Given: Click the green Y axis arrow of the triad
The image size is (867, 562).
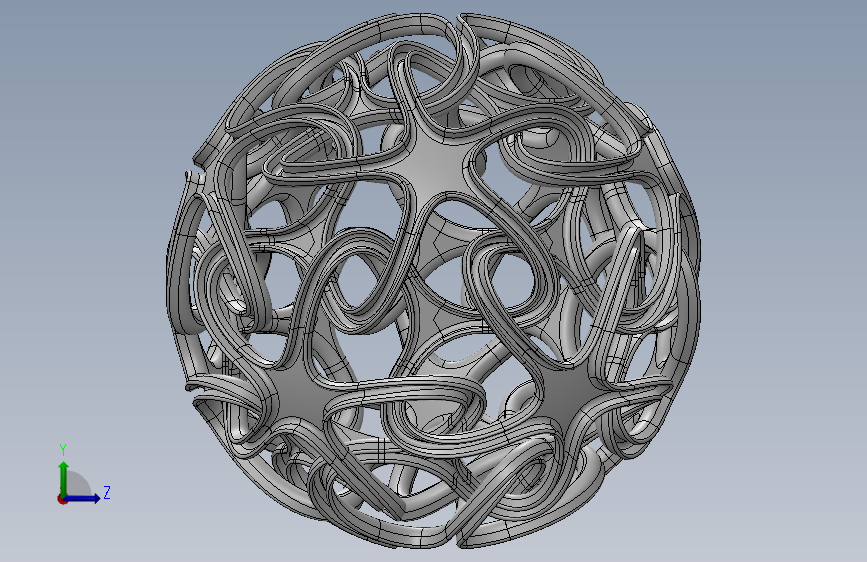Looking at the screenshot, I should [x=64, y=478].
